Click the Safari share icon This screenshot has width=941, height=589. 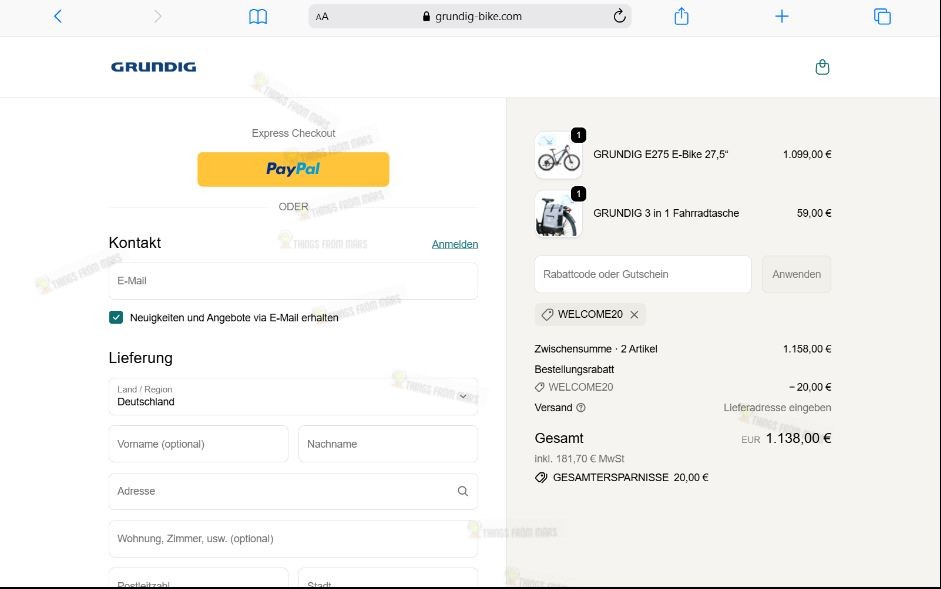681,16
